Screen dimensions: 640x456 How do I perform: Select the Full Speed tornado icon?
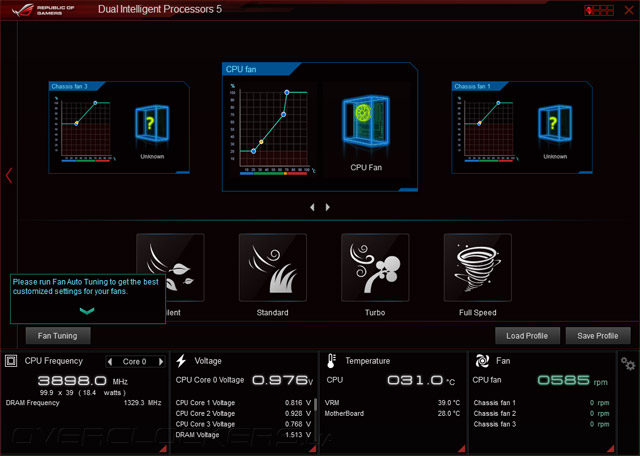(x=478, y=267)
